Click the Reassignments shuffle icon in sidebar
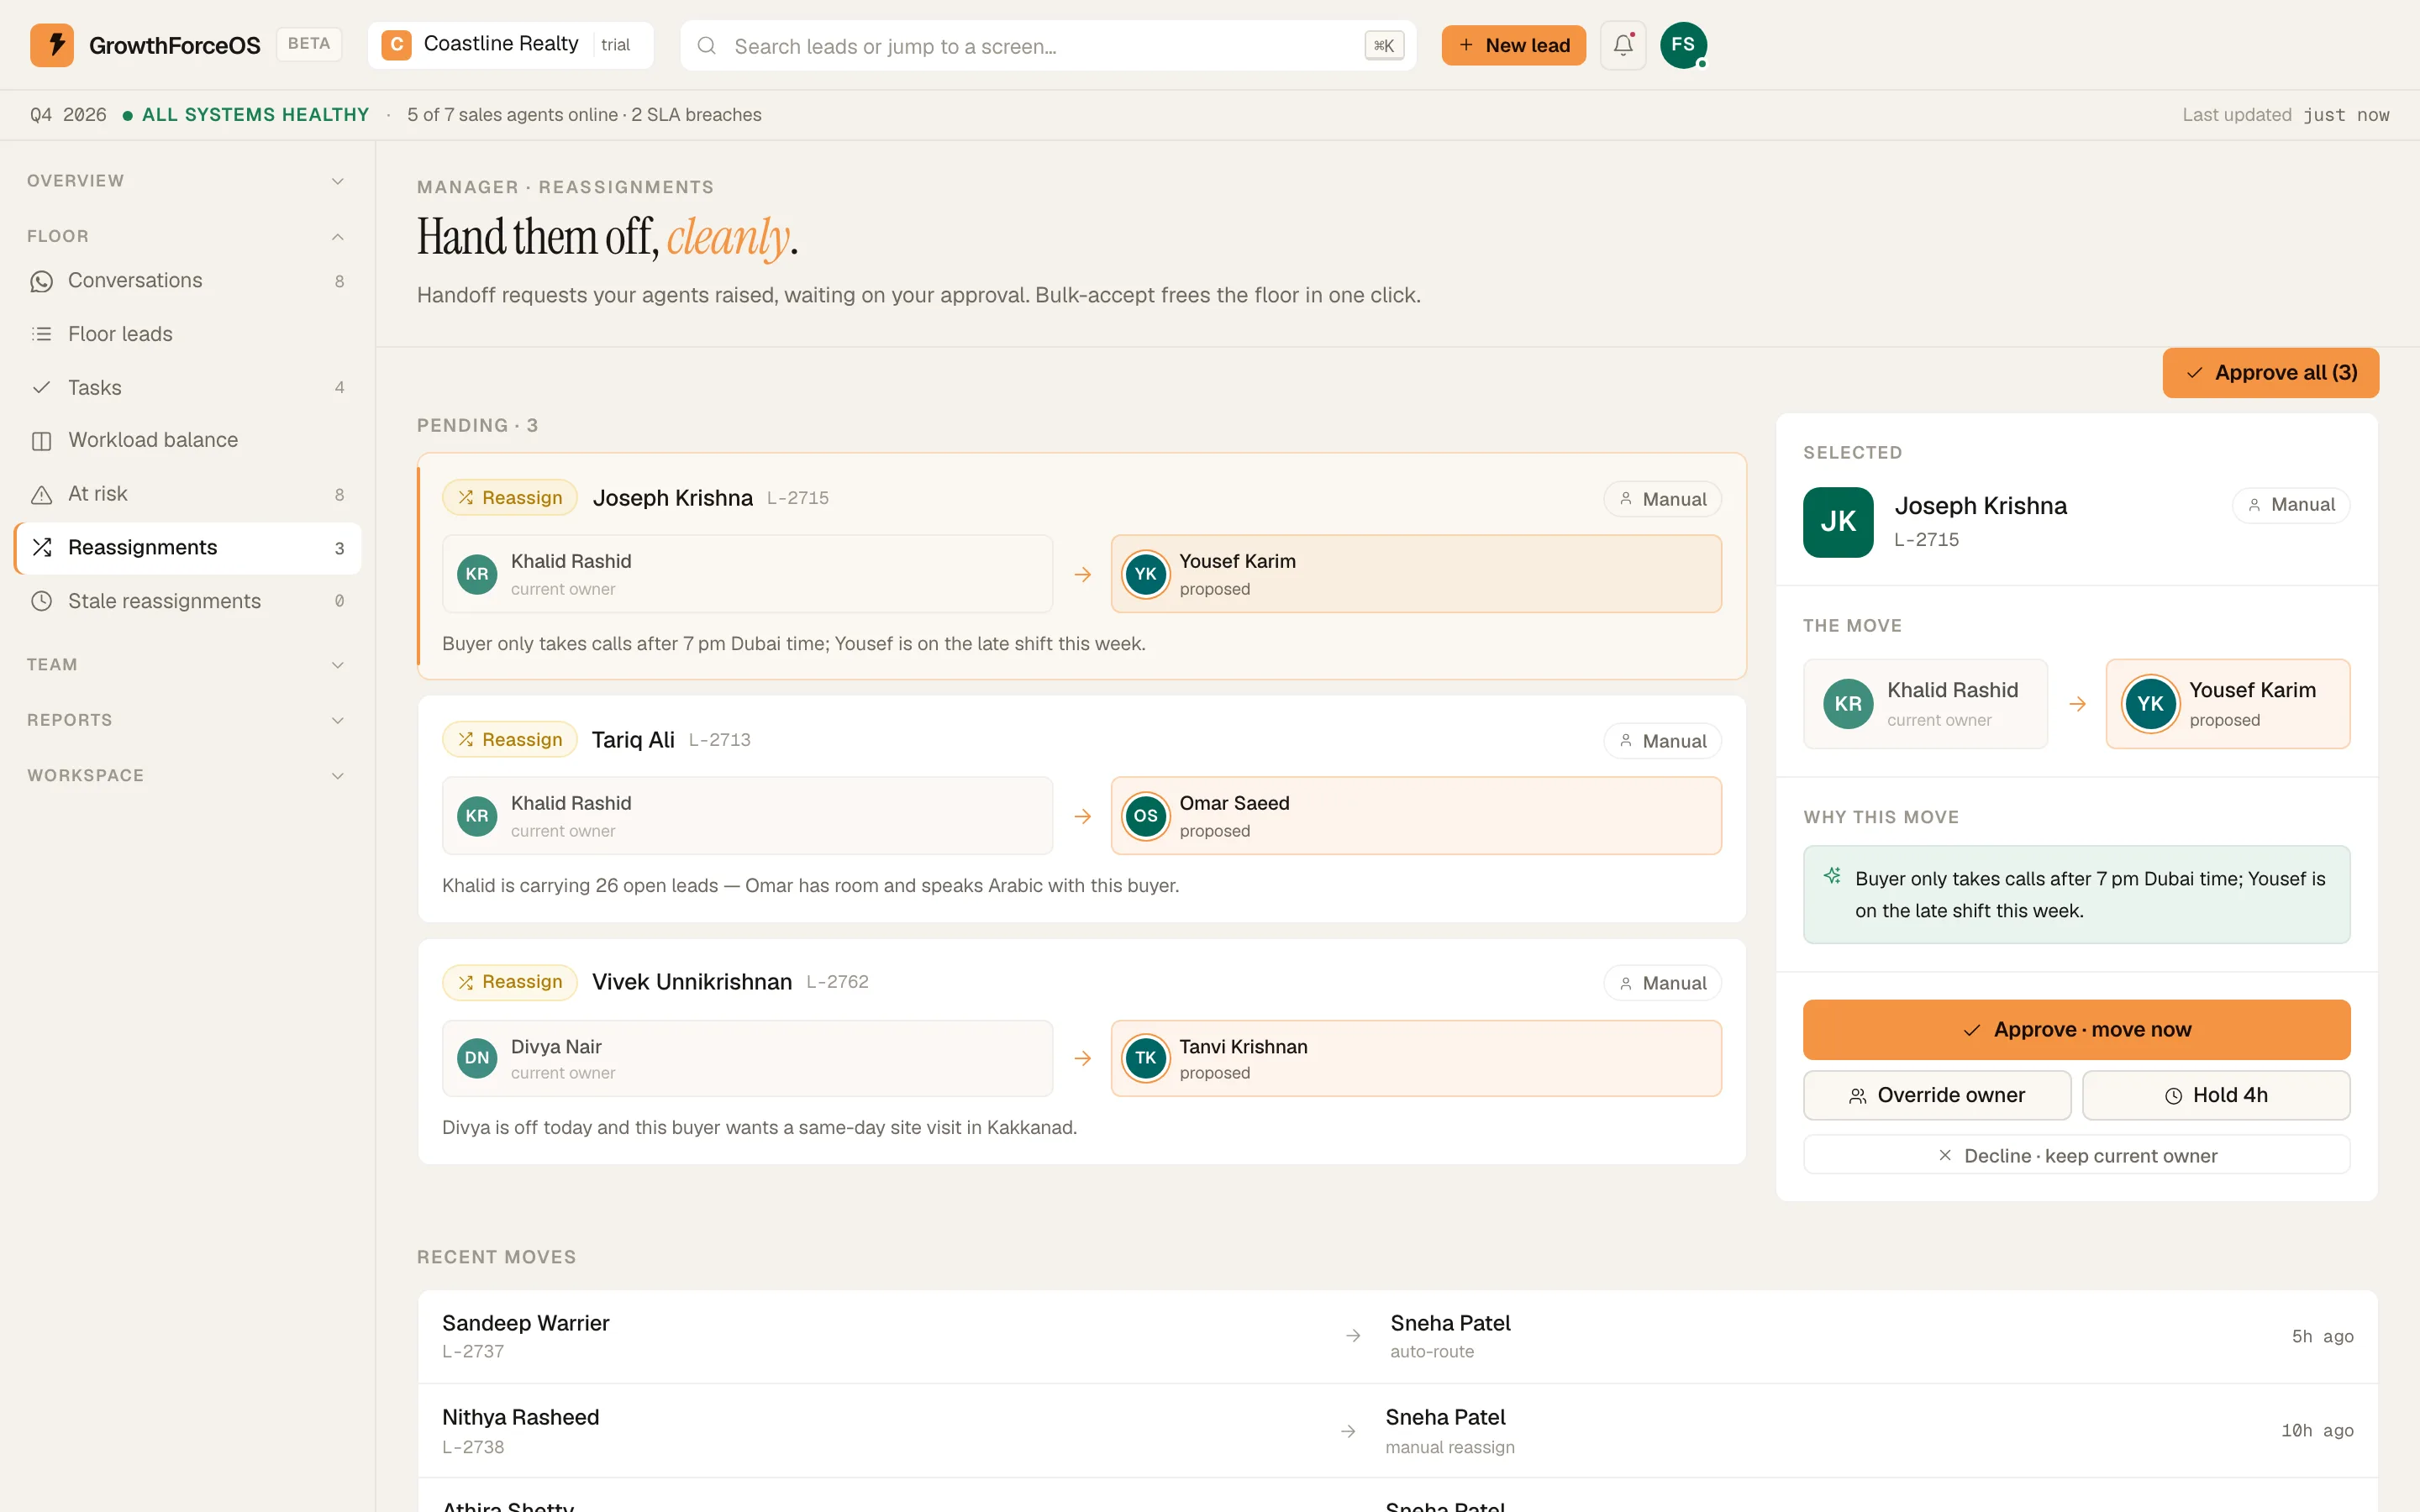Image resolution: width=2420 pixels, height=1512 pixels. tap(41, 547)
